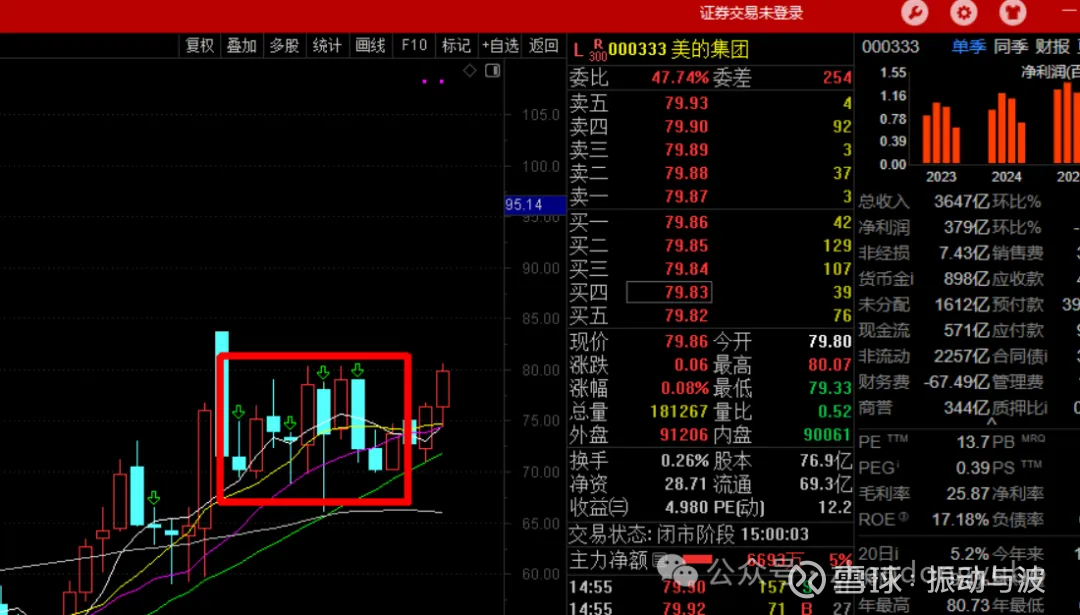This screenshot has width=1080, height=615.
Task: Click the 主力净额 row
Action: [x=710, y=560]
